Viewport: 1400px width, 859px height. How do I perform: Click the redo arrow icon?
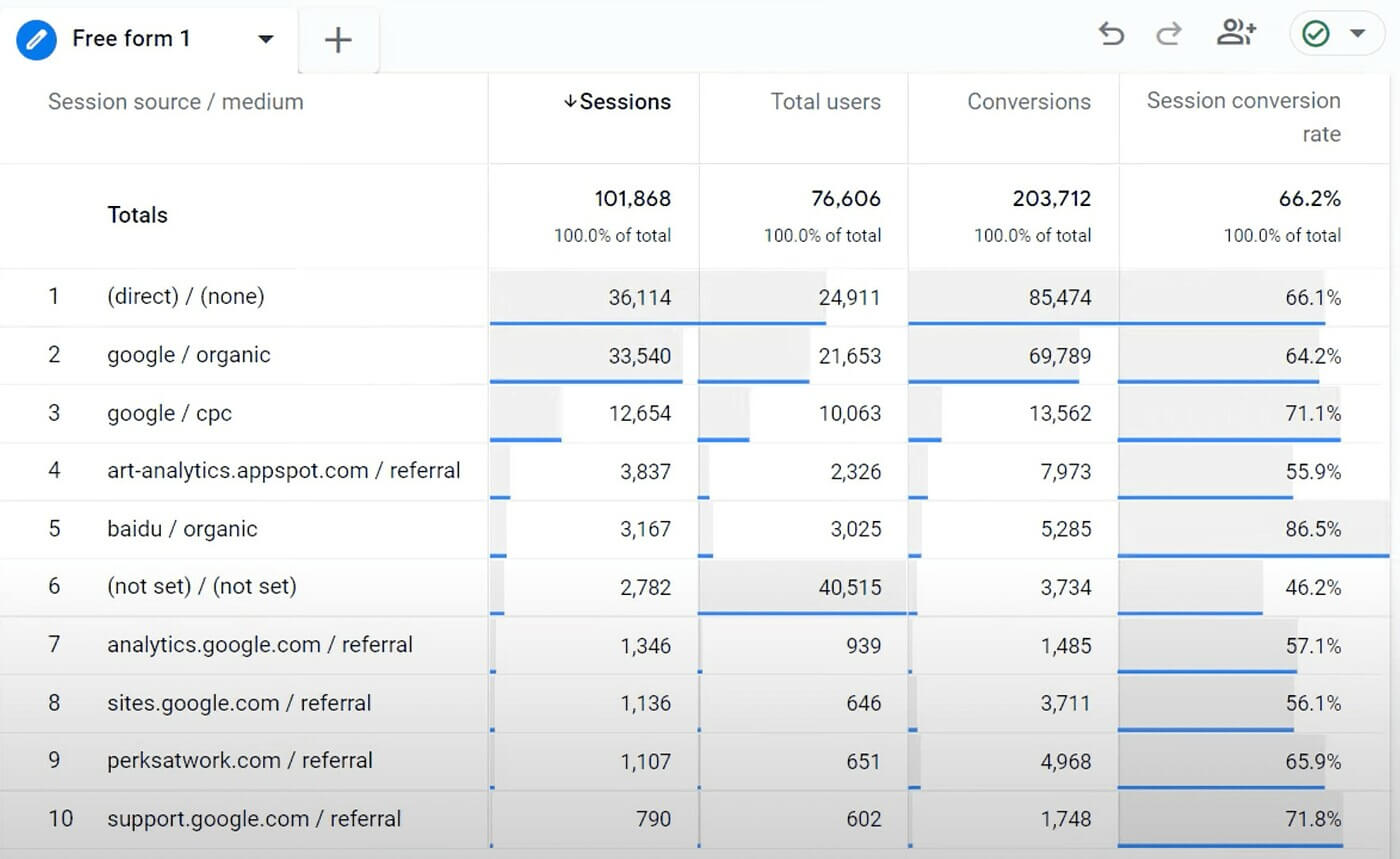(1168, 34)
